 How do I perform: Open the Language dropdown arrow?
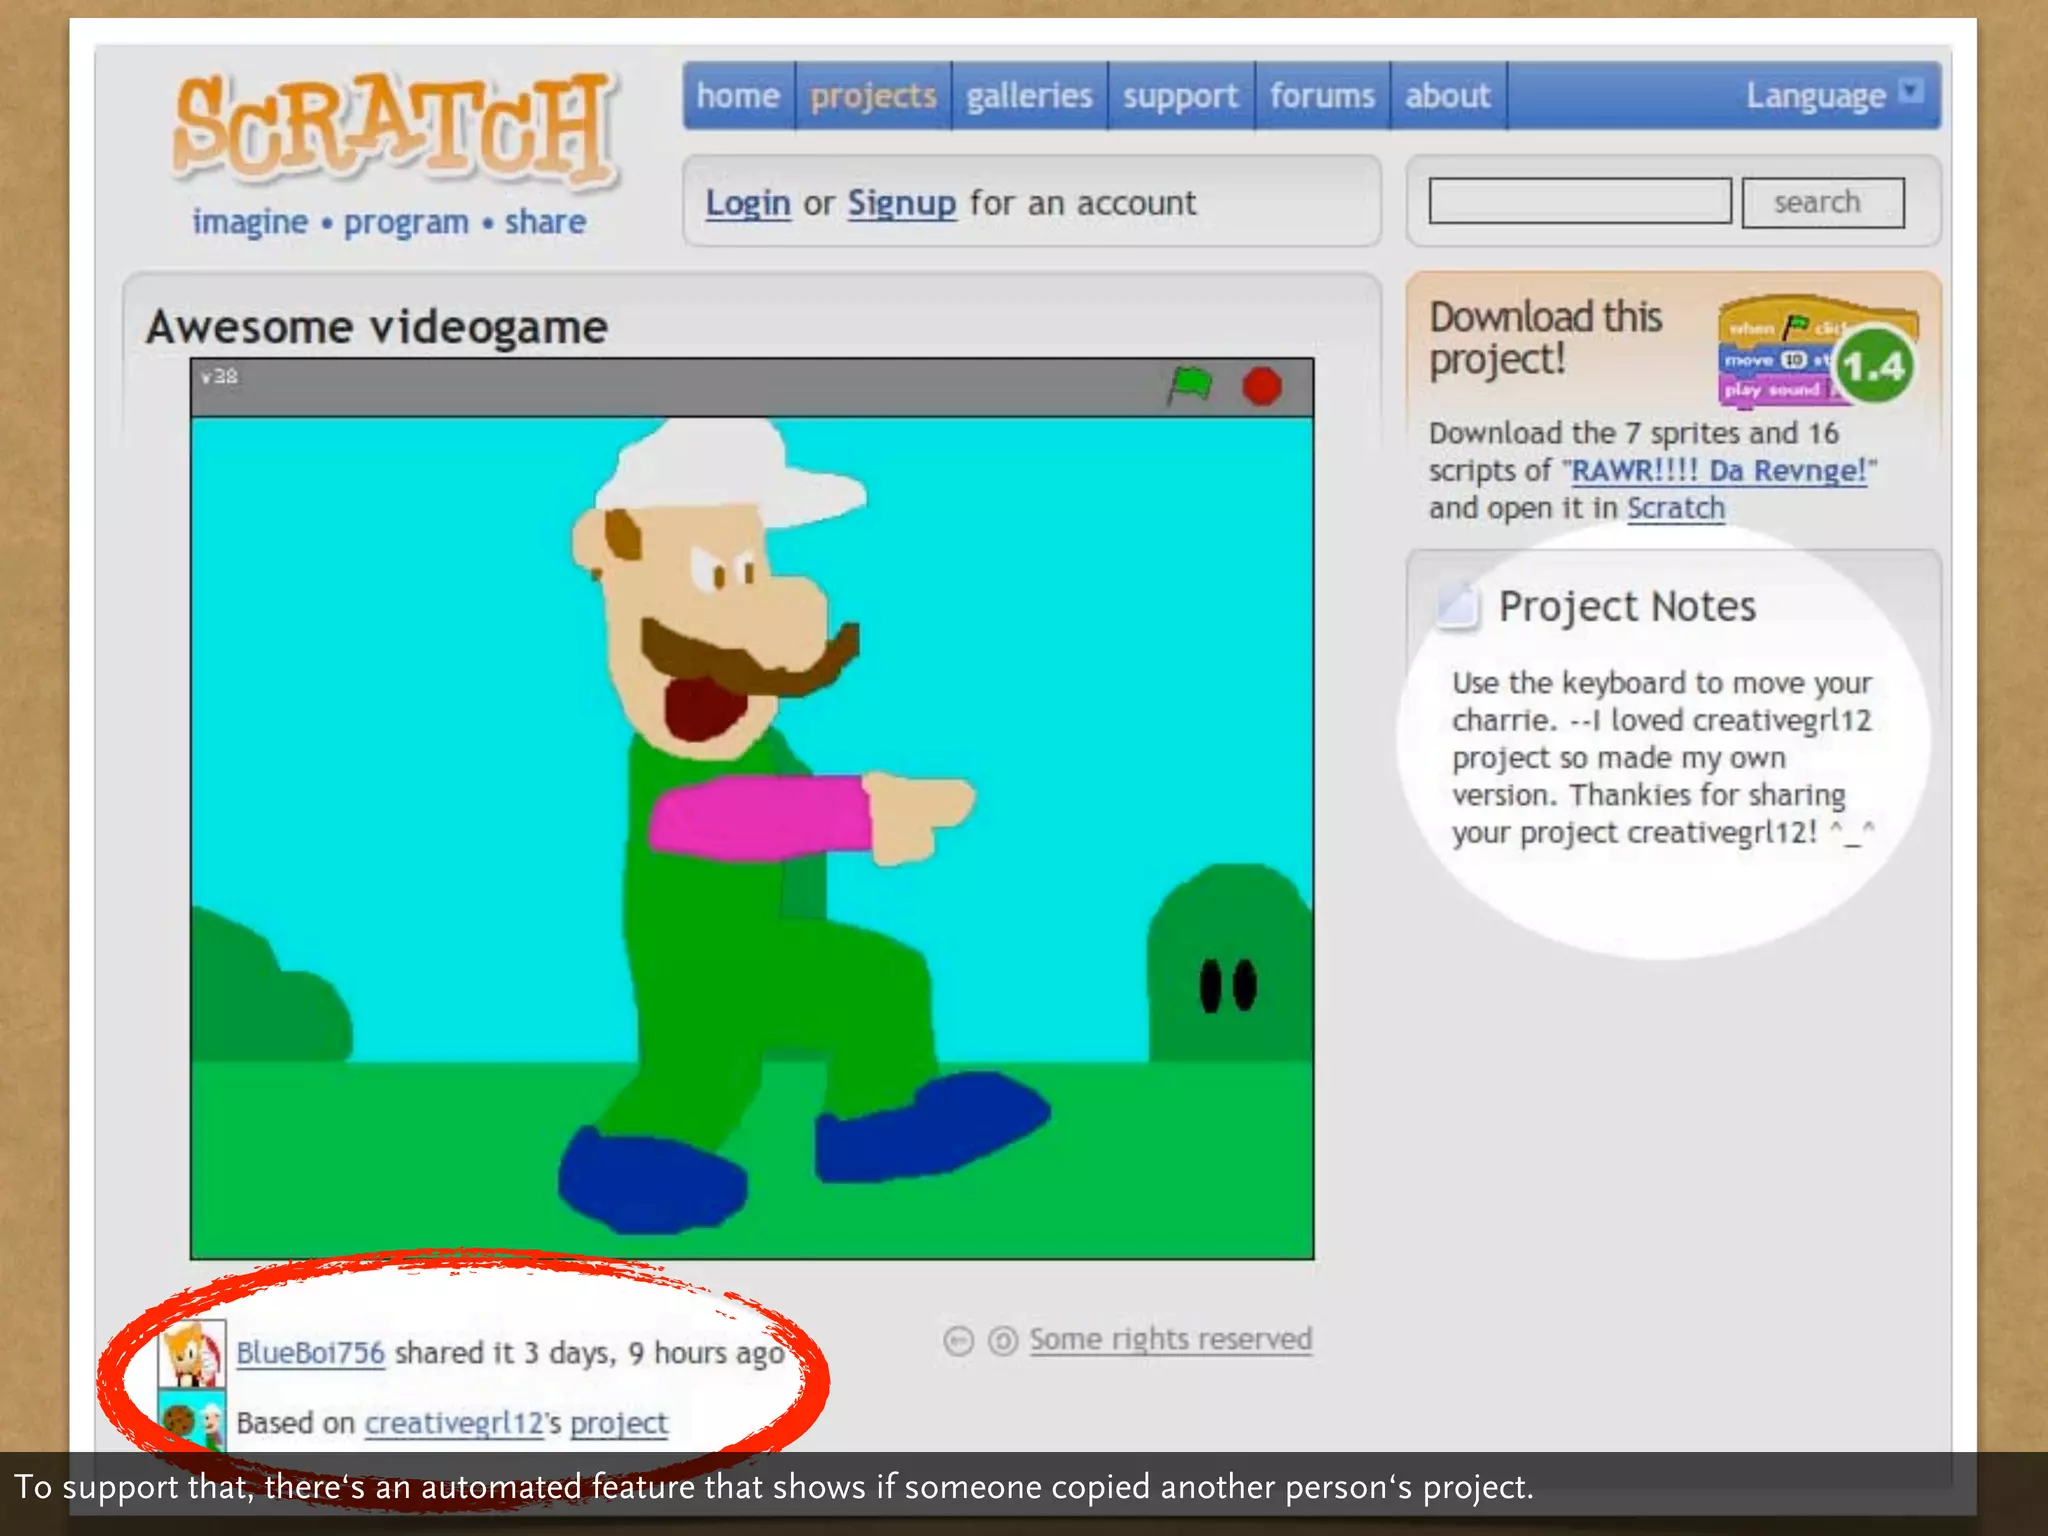(x=1911, y=91)
